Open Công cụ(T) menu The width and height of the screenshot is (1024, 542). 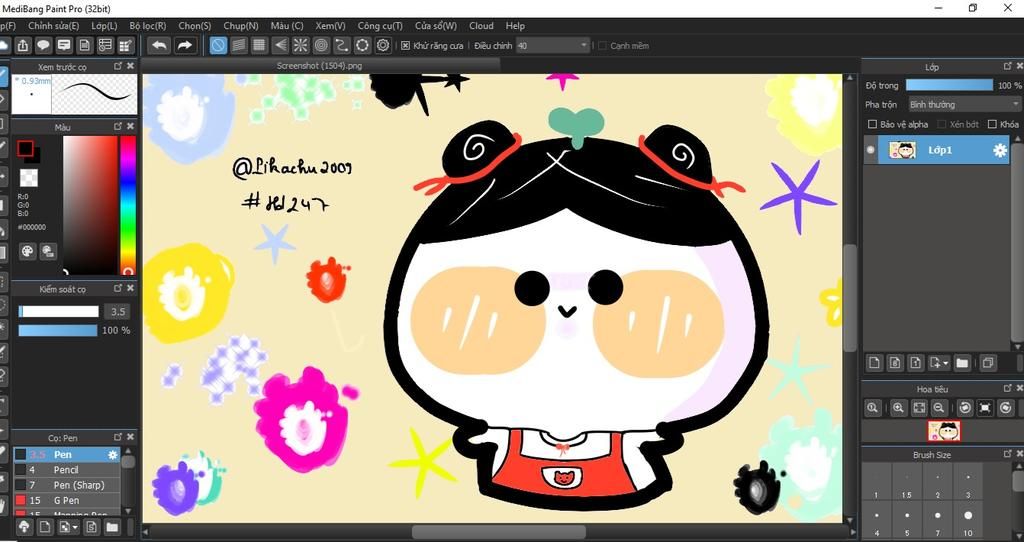(x=380, y=26)
